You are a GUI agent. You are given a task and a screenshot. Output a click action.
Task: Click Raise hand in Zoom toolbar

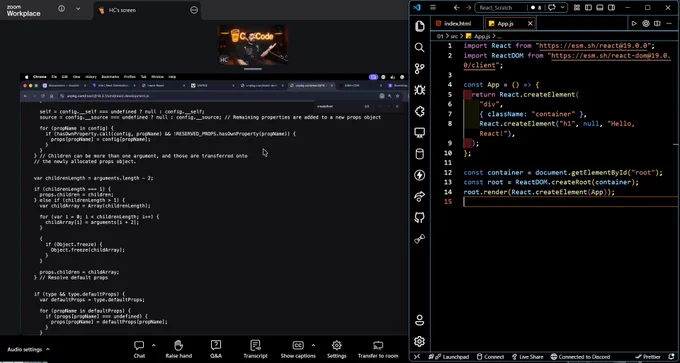pyautogui.click(x=178, y=349)
